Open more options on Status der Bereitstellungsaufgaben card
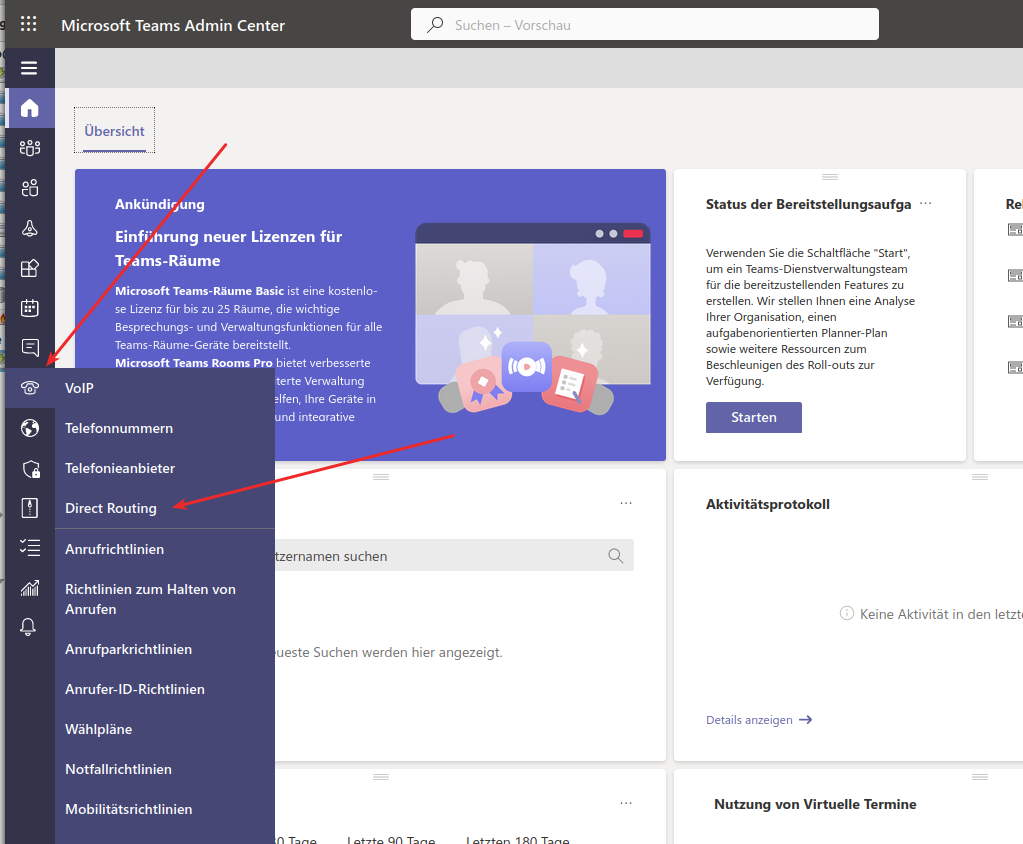 tap(926, 203)
